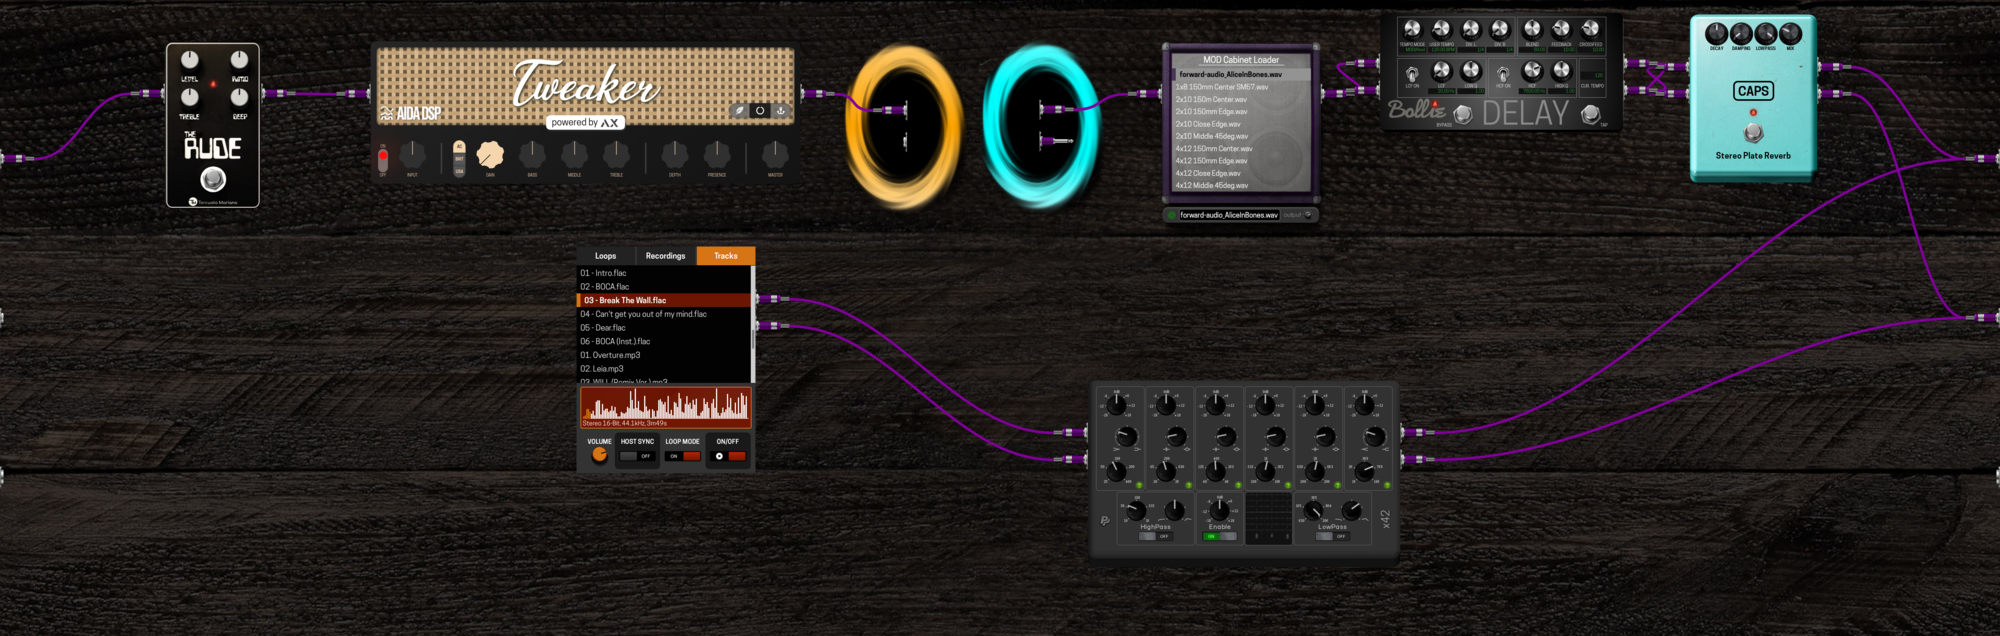Click the x42 EQ HighPass frequency knob
The height and width of the screenshot is (636, 2000).
[1136, 510]
